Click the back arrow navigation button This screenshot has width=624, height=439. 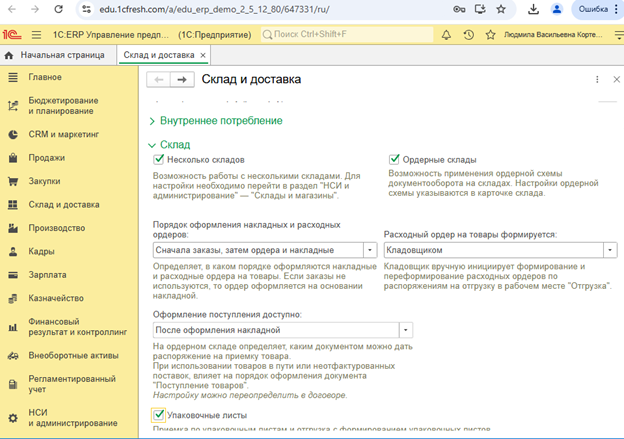pos(158,80)
